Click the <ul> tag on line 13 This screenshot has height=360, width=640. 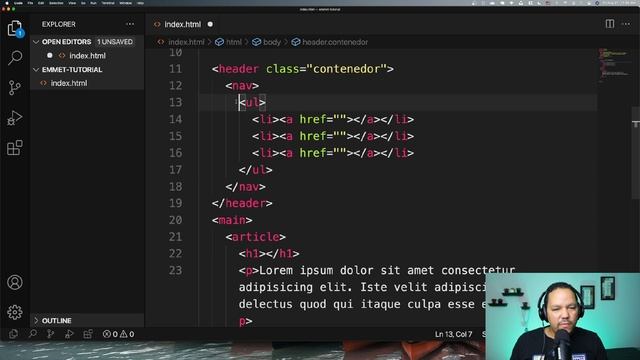(x=252, y=102)
